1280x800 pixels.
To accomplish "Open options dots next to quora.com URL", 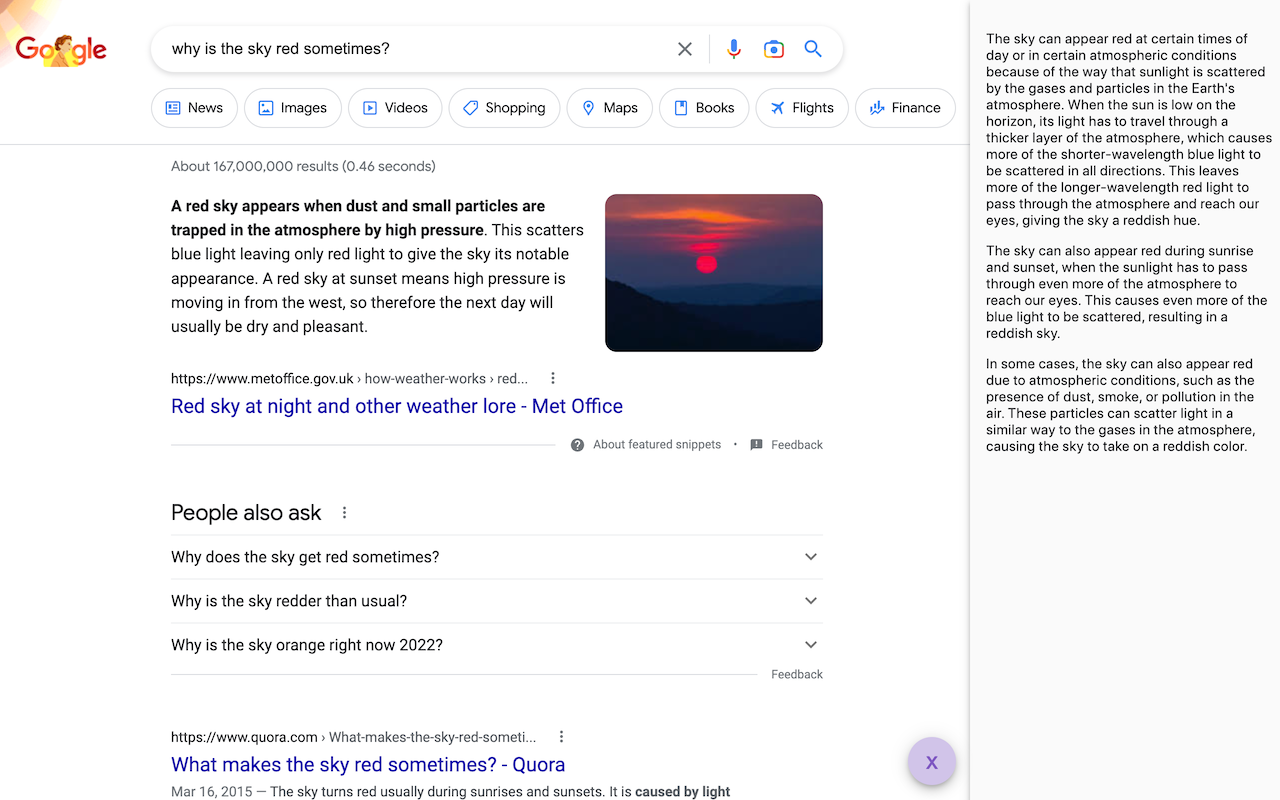I will 561,737.
